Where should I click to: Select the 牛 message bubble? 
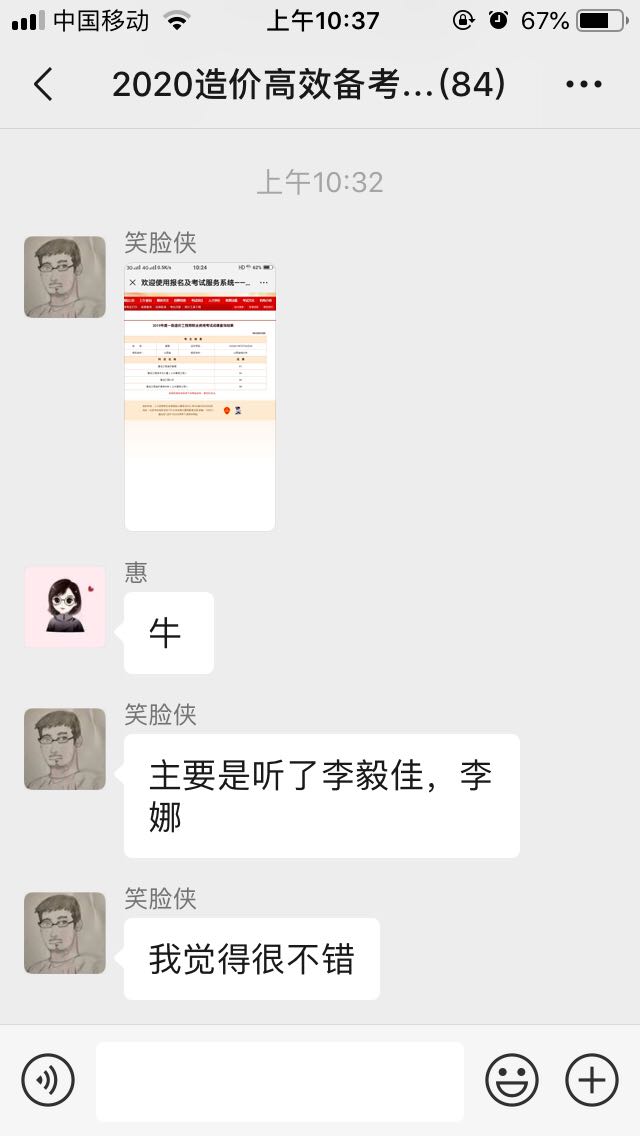[169, 633]
